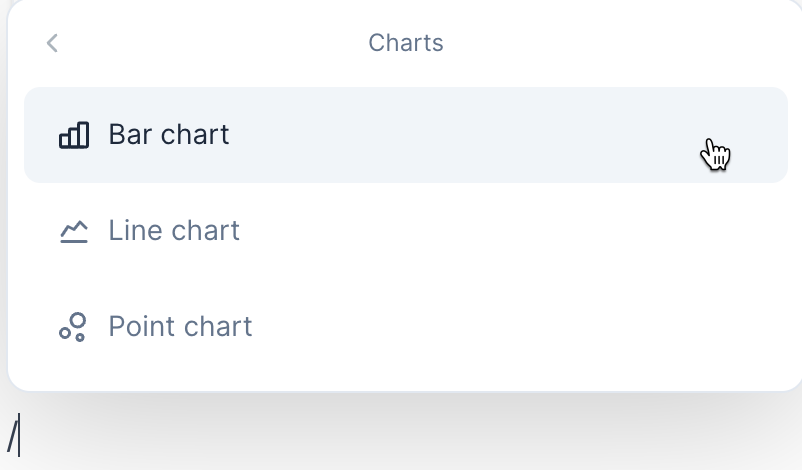The width and height of the screenshot is (802, 470).
Task: Click the point chart bubbles icon
Action: point(73,327)
